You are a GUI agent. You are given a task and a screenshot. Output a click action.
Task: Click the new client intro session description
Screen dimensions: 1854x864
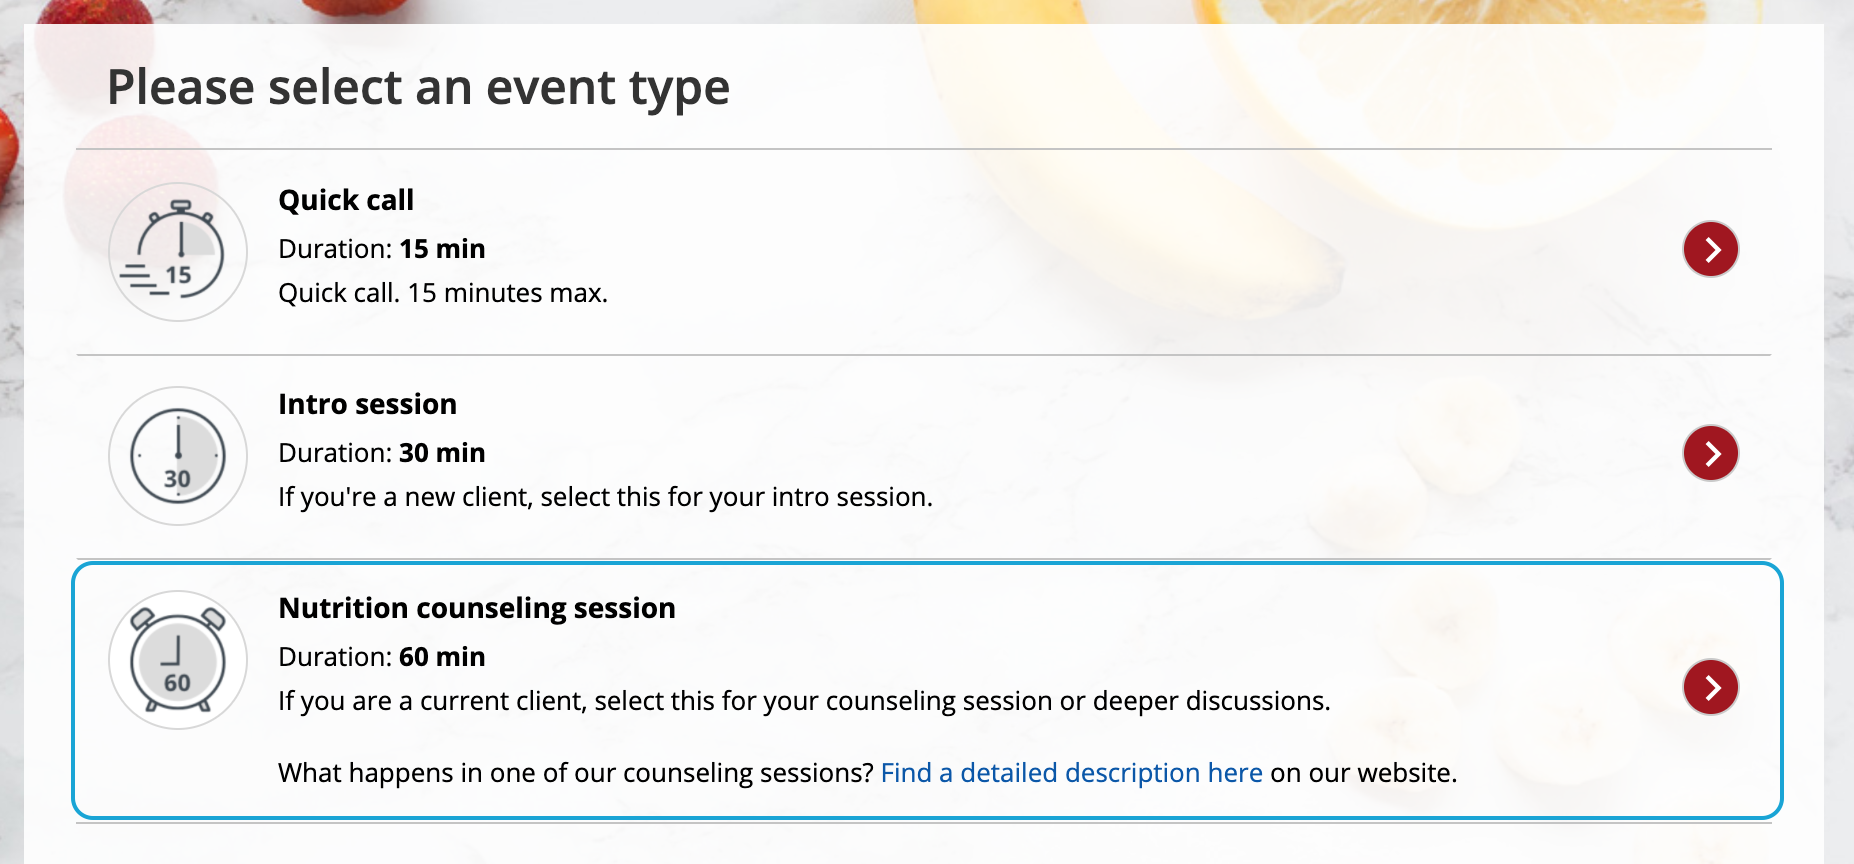[x=605, y=497]
